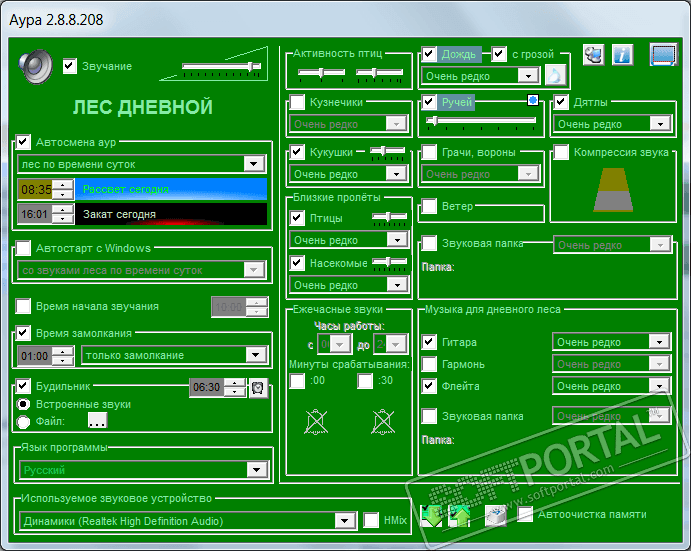
Task: Enable Грачи, вороны checkbox
Action: [429, 152]
